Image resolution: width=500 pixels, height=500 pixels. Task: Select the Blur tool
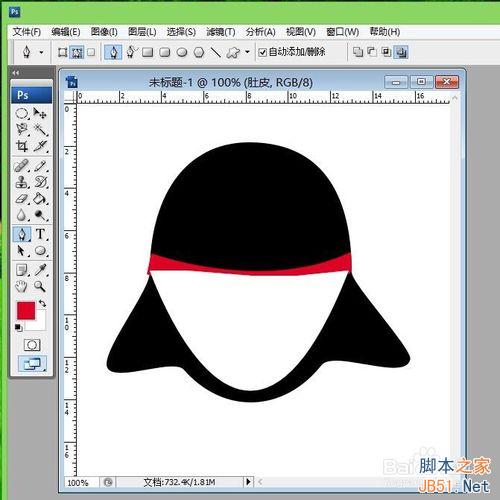point(22,215)
